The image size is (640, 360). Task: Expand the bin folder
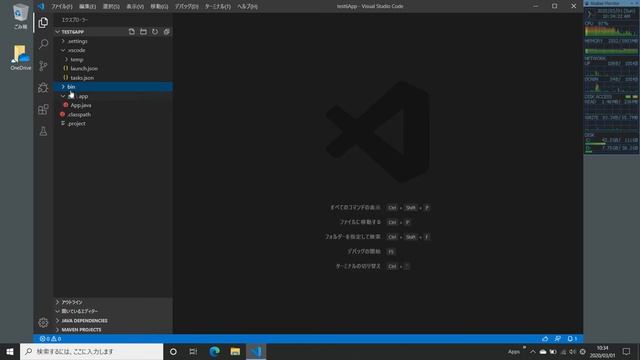(113, 87)
